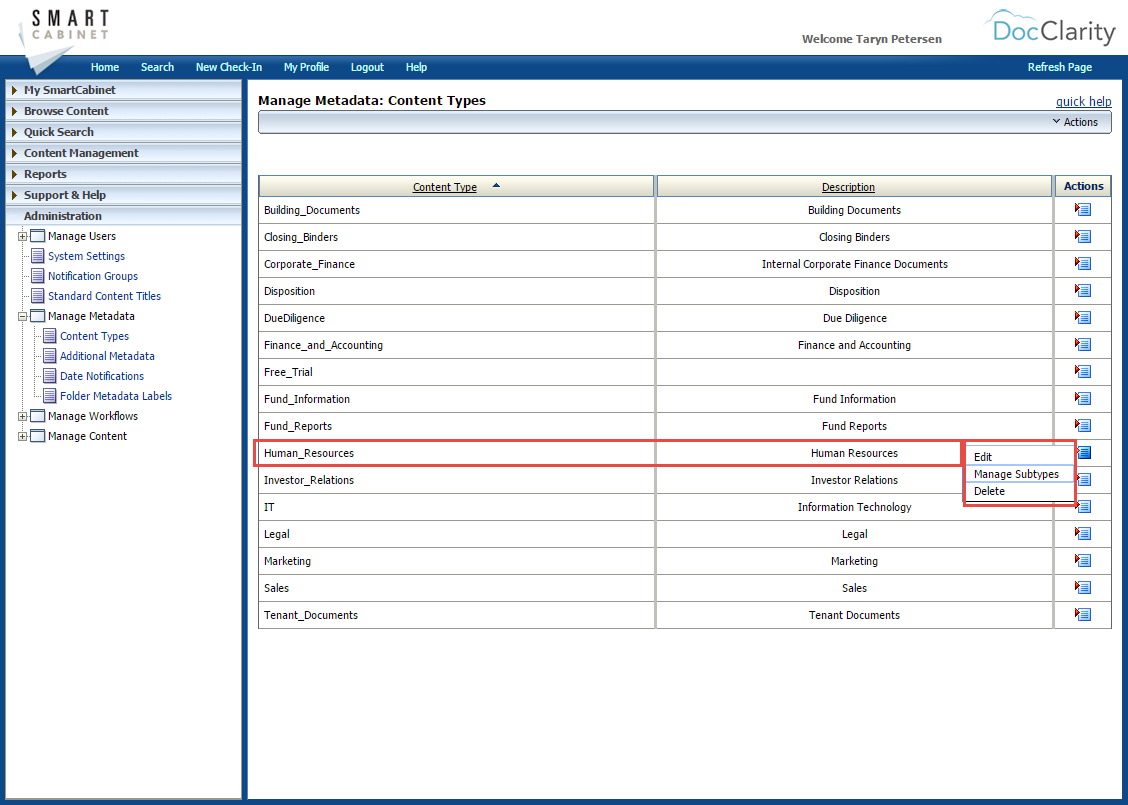Expand the My SmartCabinet panel
Viewport: 1128px width, 805px height.
click(x=124, y=90)
